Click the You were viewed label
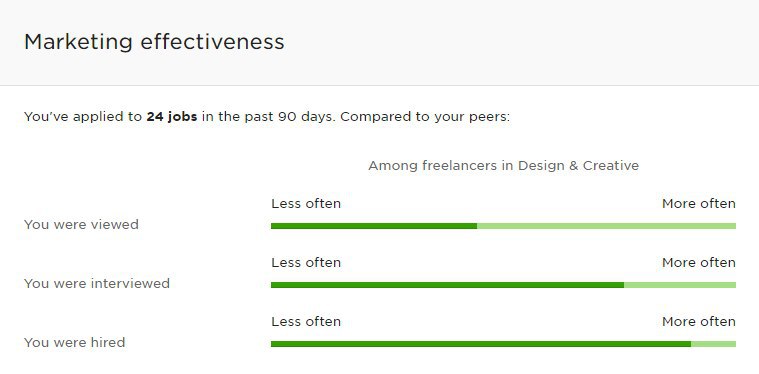Screen dimensions: 759x374 pyautogui.click(x=81, y=224)
